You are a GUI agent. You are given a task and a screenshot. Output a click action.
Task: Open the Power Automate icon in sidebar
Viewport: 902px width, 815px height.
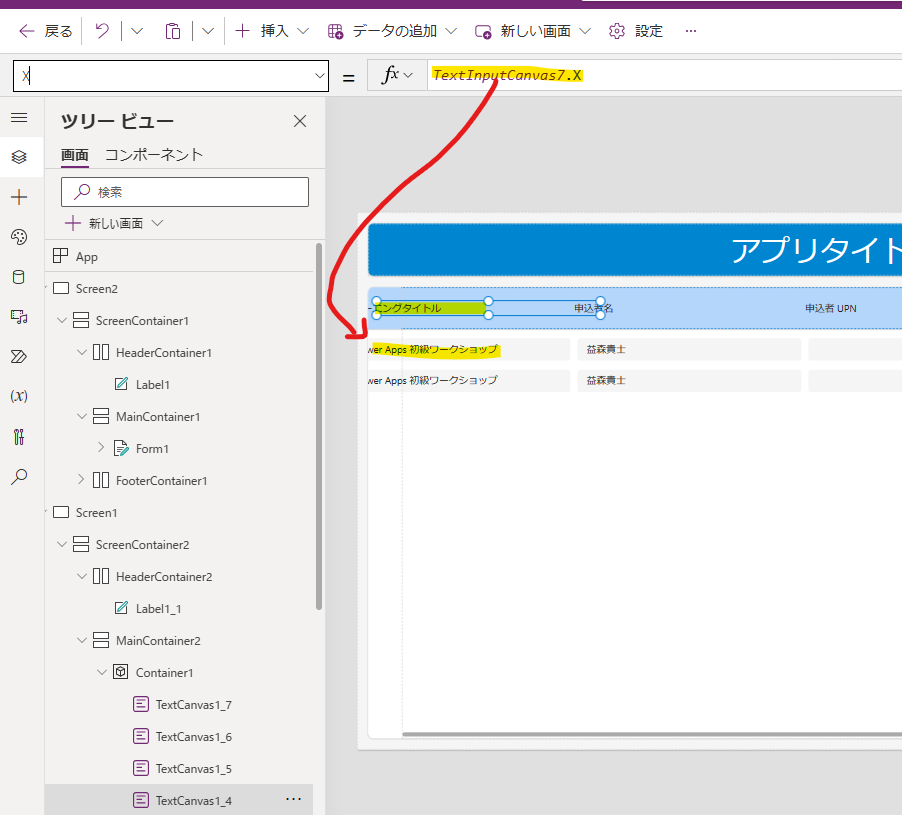pyautogui.click(x=19, y=357)
